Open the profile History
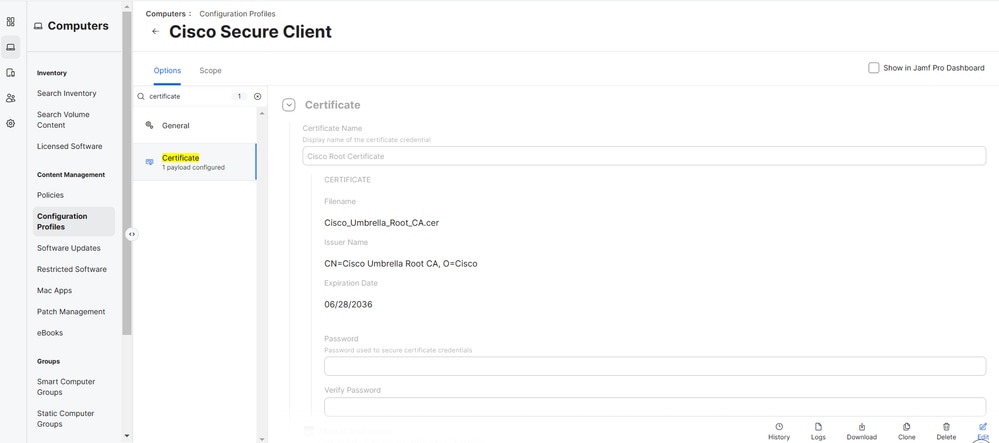The height and width of the screenshot is (443, 999). click(x=779, y=431)
